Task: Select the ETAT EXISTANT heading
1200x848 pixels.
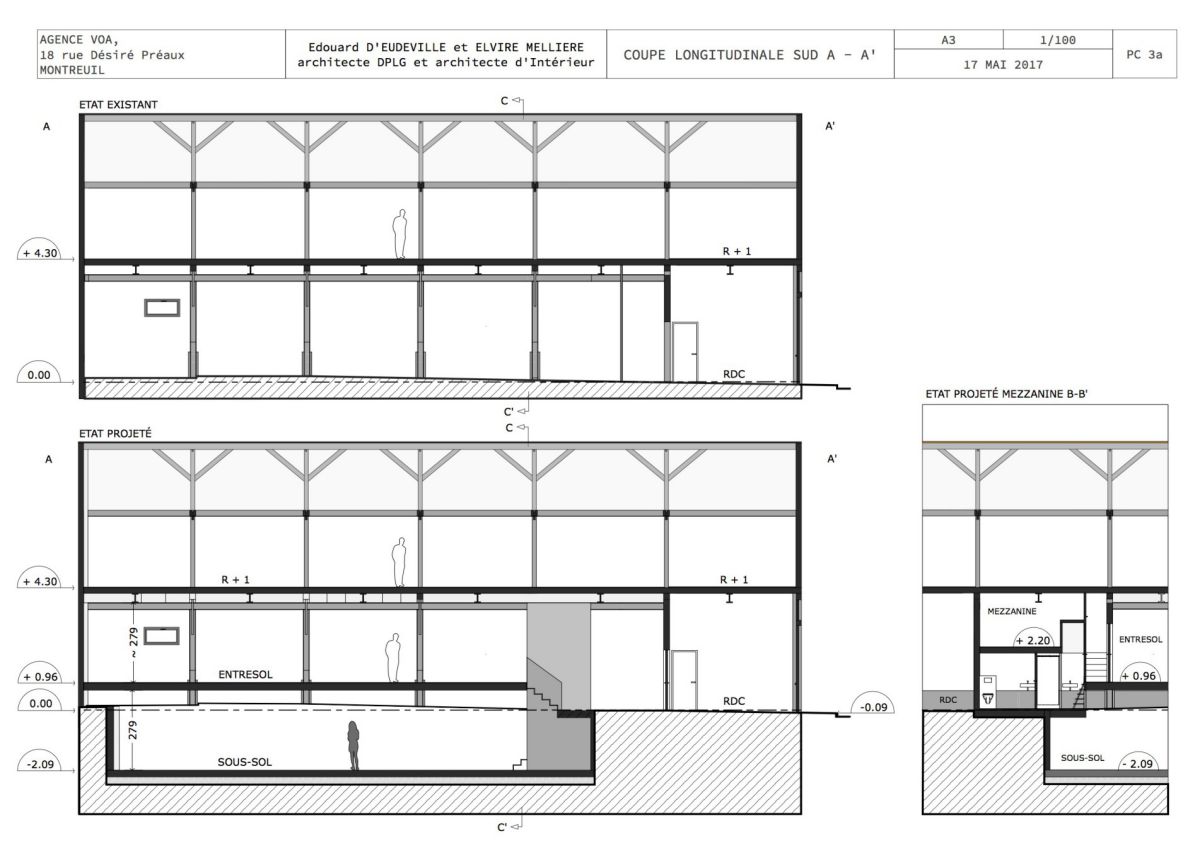Action: [x=118, y=104]
